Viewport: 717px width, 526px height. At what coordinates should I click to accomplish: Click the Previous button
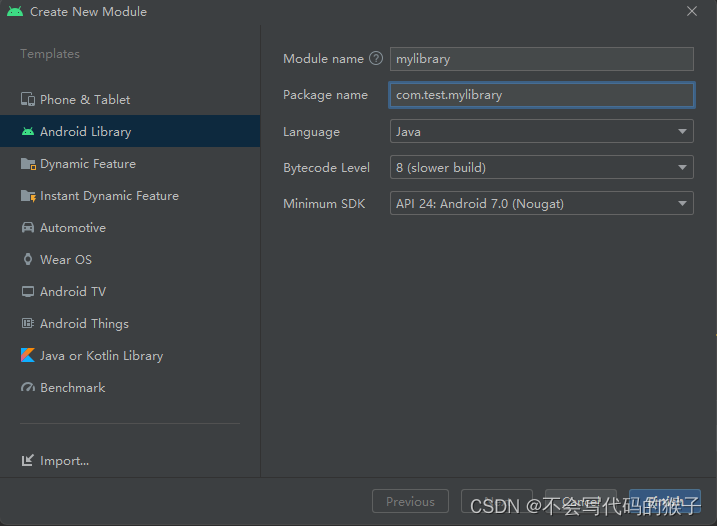point(410,501)
